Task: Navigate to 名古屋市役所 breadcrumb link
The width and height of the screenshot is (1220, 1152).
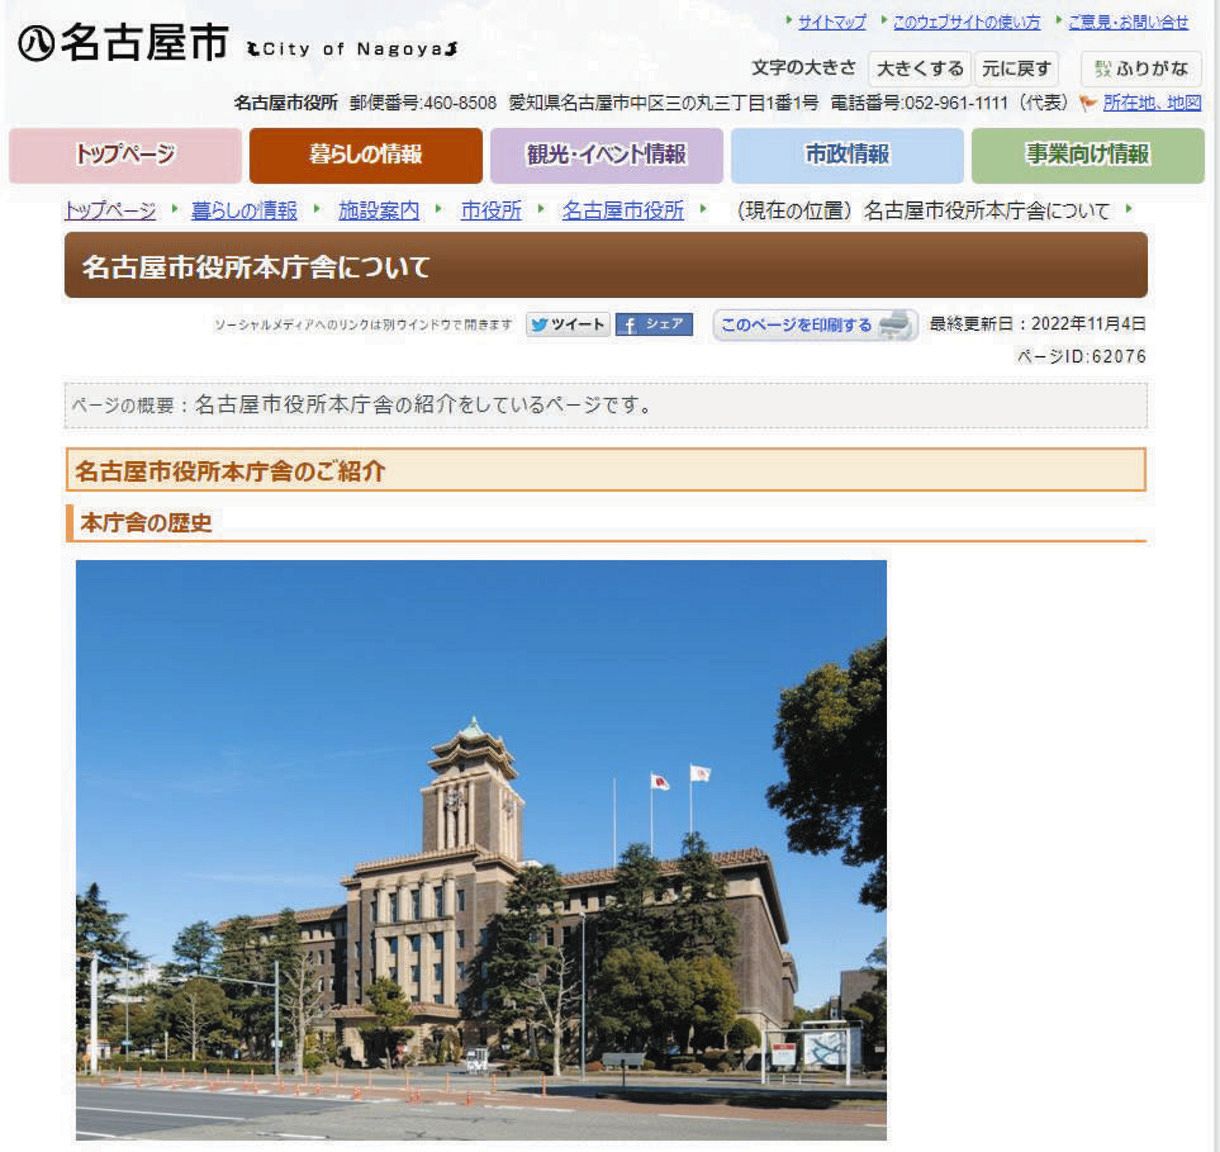Action: [x=623, y=211]
